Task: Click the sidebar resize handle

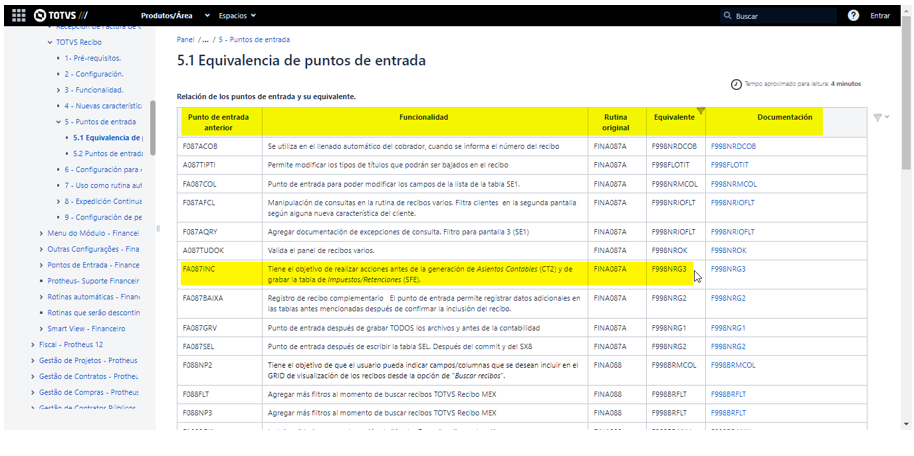Action: point(158,228)
